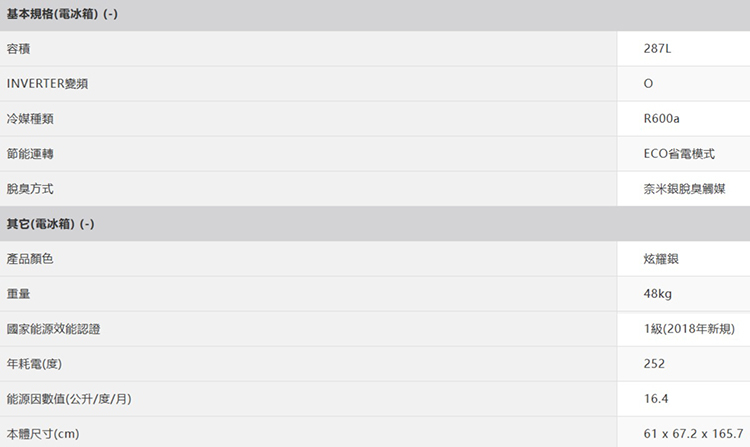The width and height of the screenshot is (750, 447).
Task: Click the 容積 row label
Action: 17,49
